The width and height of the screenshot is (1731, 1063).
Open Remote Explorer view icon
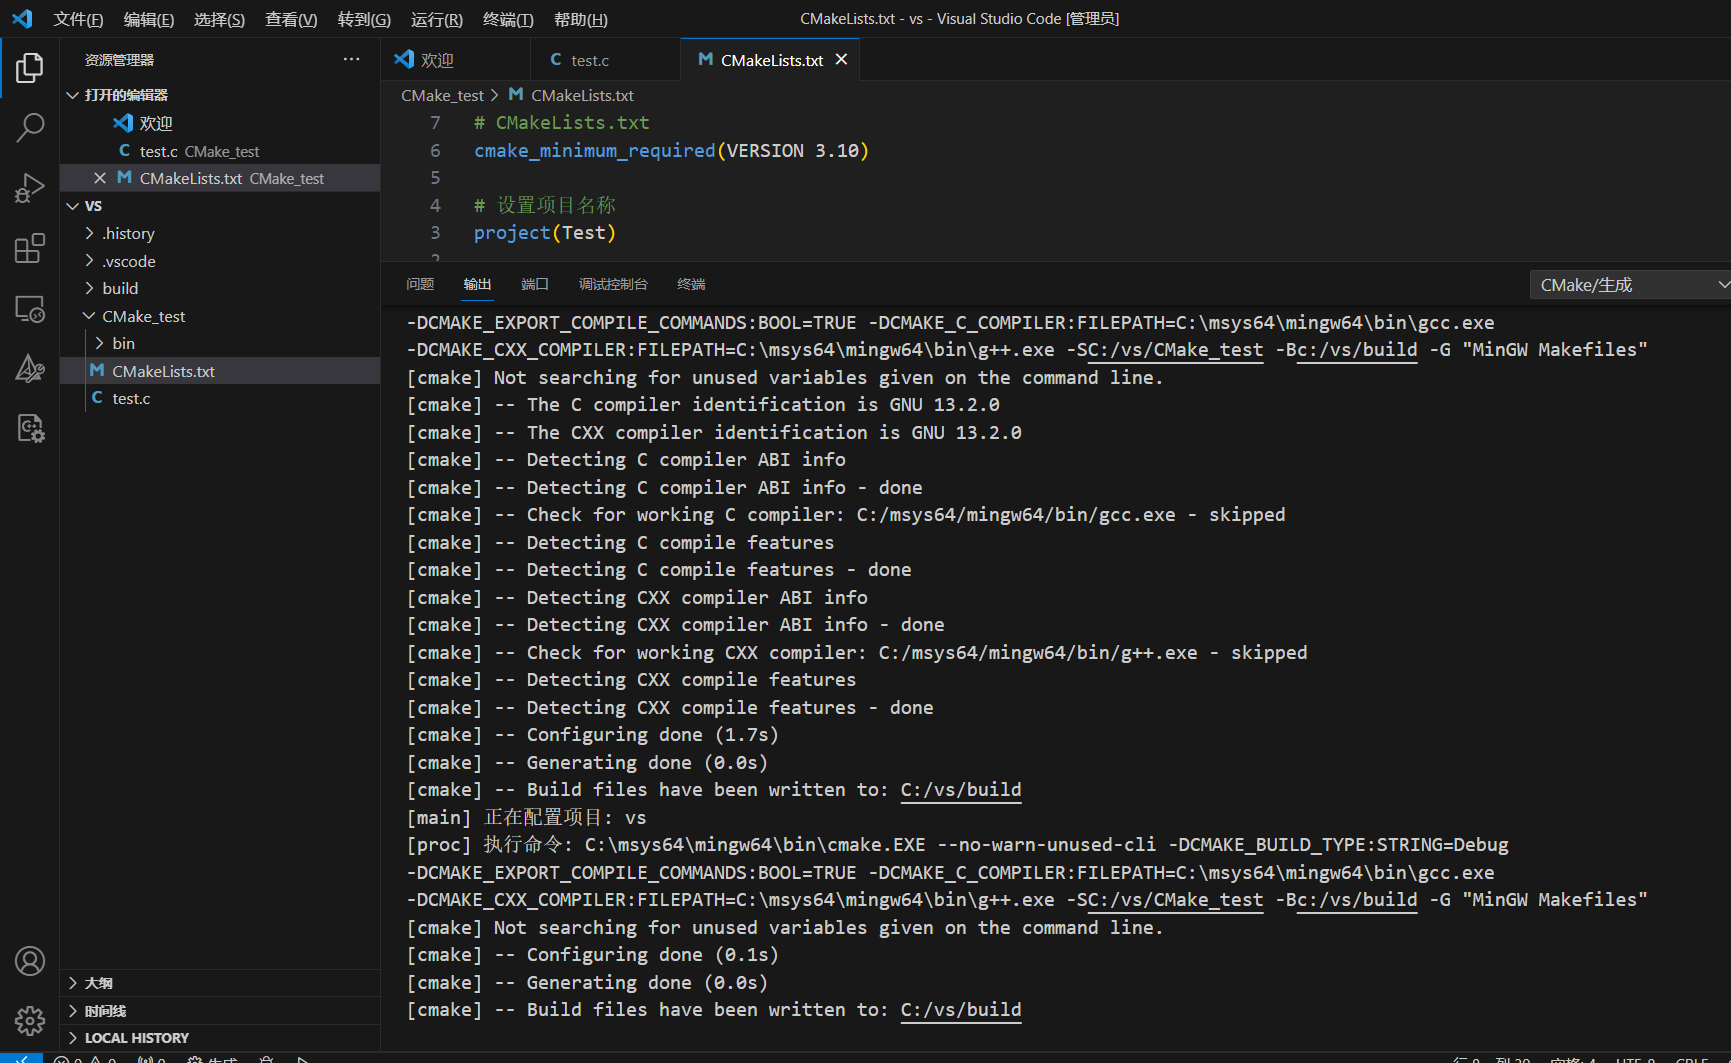(30, 309)
